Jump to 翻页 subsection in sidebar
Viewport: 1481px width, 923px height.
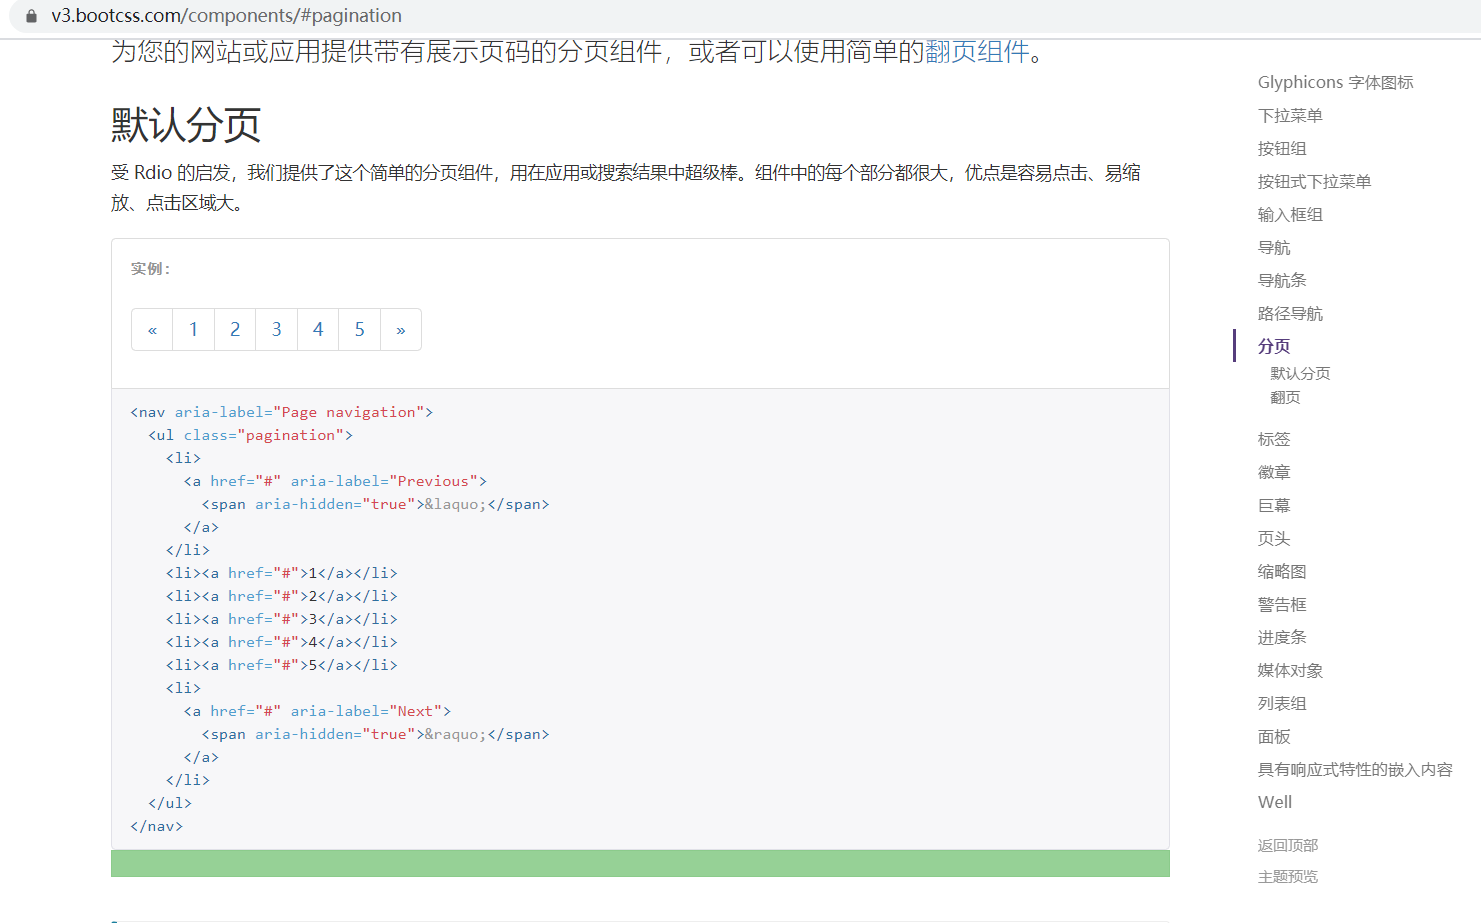click(1285, 397)
